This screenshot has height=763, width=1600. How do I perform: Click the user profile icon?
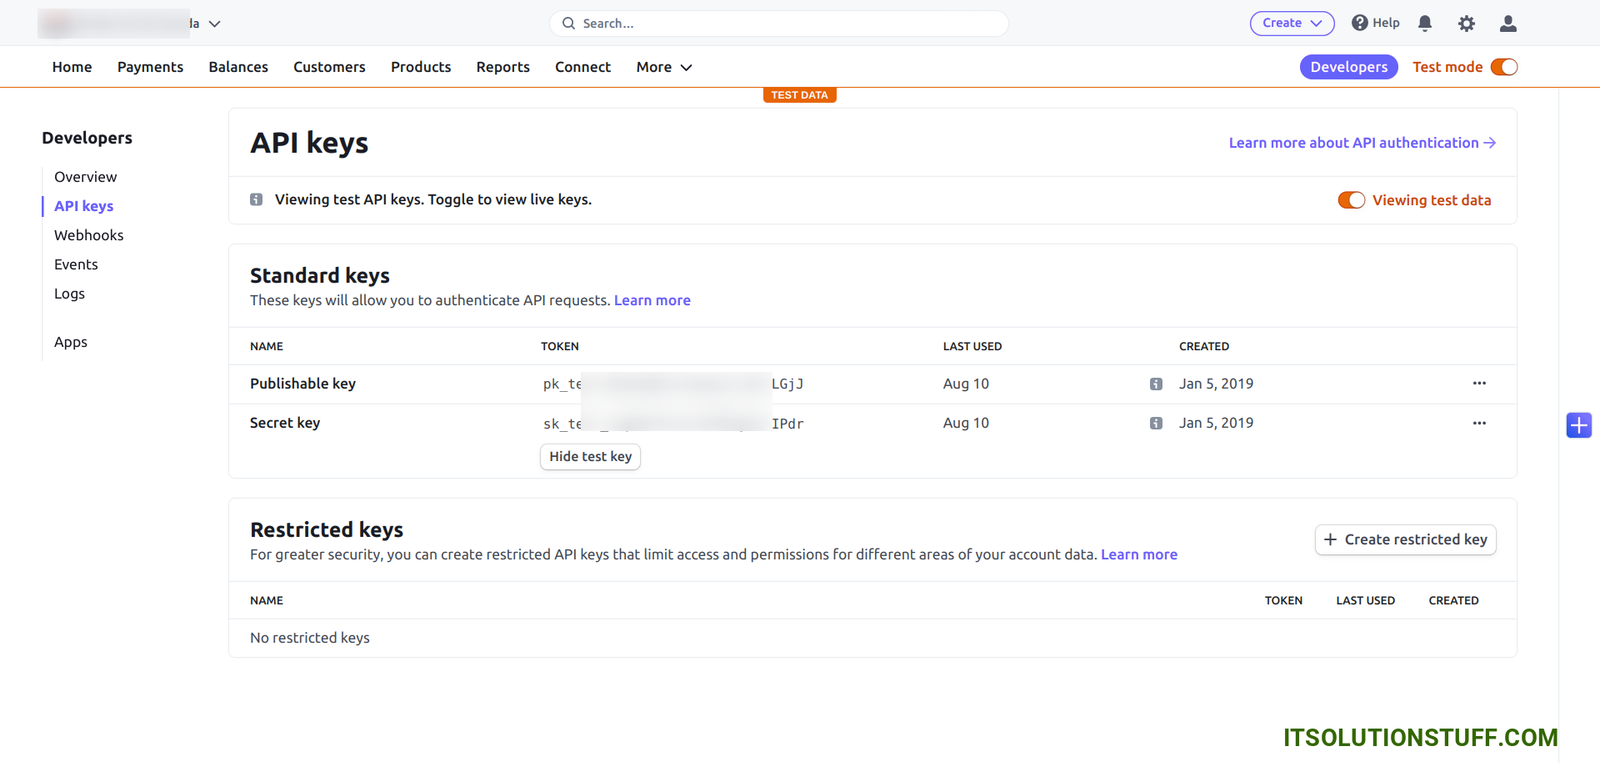1508,23
